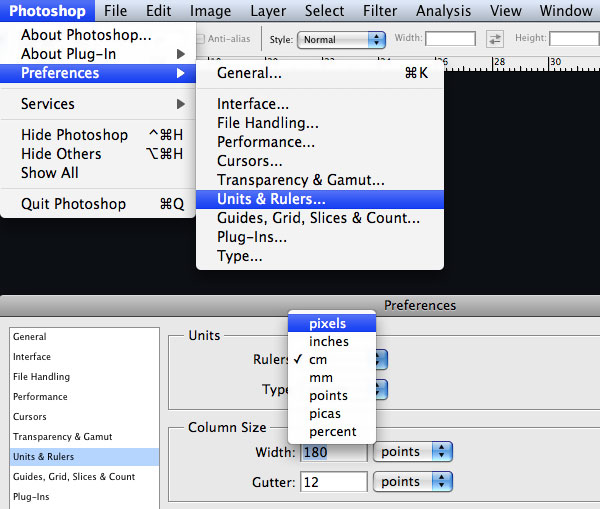
Task: Select Guides, Grid, Slices & Count in sidebar
Action: pos(84,476)
